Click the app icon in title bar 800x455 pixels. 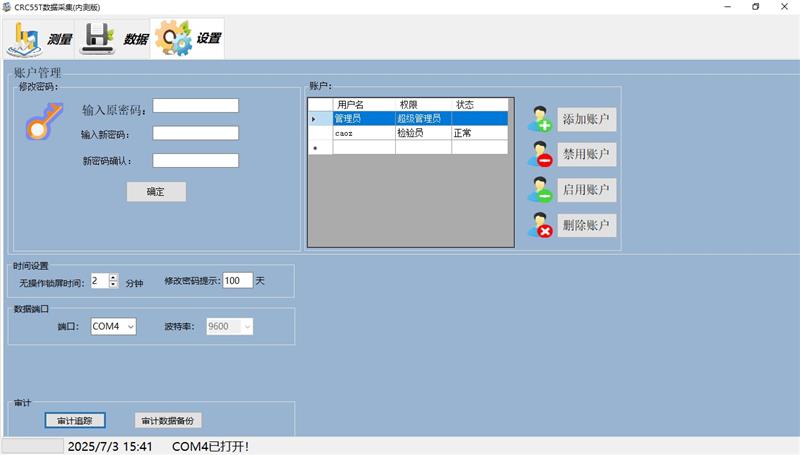pyautogui.click(x=7, y=7)
